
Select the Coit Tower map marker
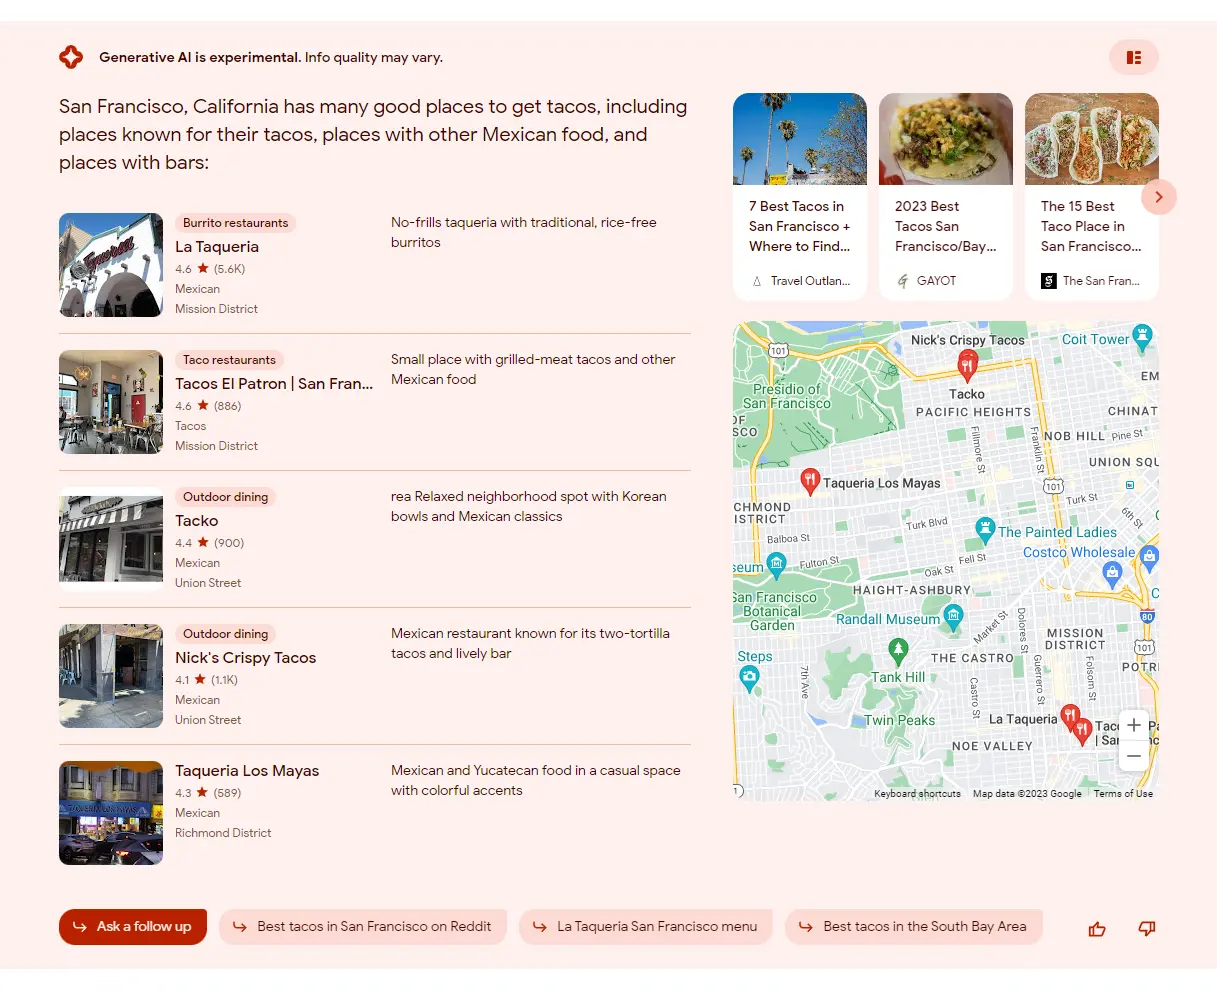[x=1142, y=336]
